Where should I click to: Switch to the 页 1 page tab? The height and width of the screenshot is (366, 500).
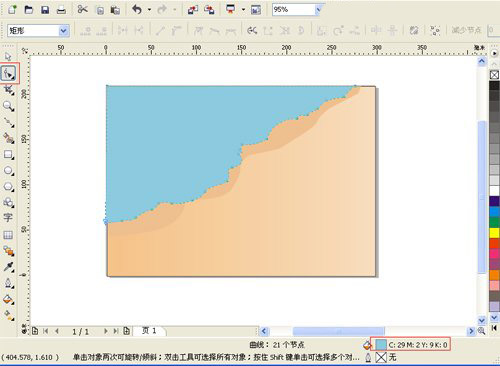click(x=149, y=331)
